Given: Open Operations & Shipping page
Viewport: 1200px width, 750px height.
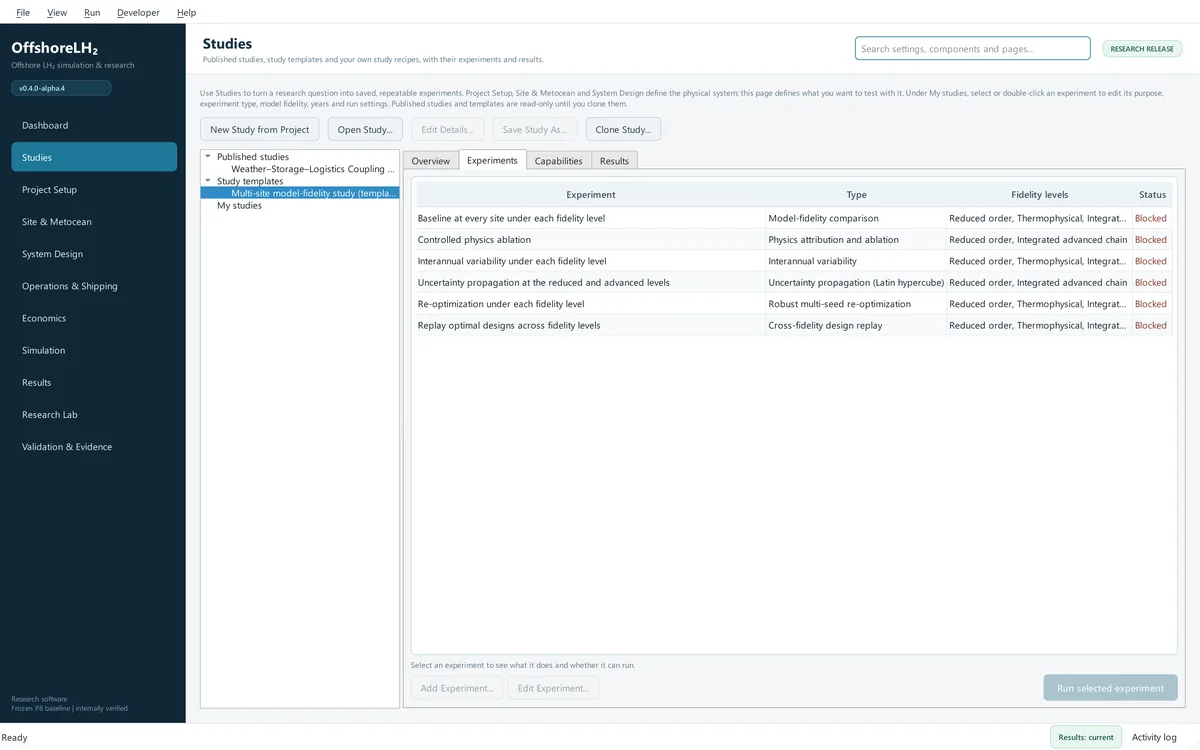Looking at the screenshot, I should (94, 286).
